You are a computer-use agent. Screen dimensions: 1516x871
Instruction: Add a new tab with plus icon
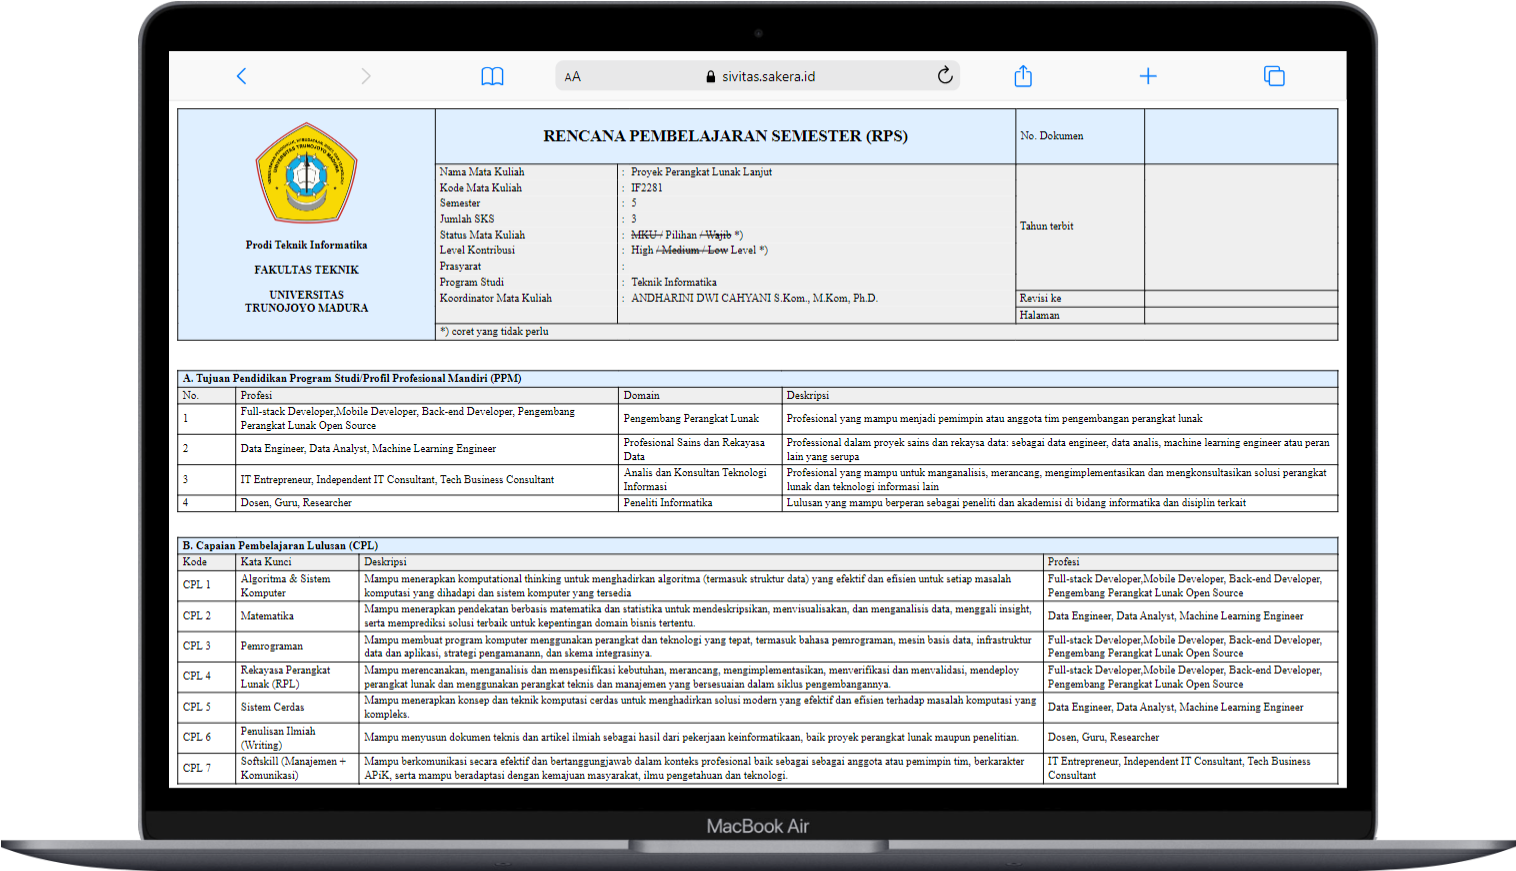point(1148,76)
